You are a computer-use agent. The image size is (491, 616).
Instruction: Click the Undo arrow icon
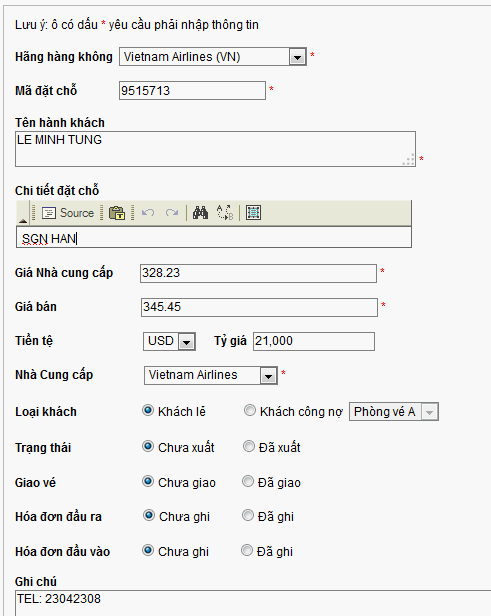coord(148,213)
